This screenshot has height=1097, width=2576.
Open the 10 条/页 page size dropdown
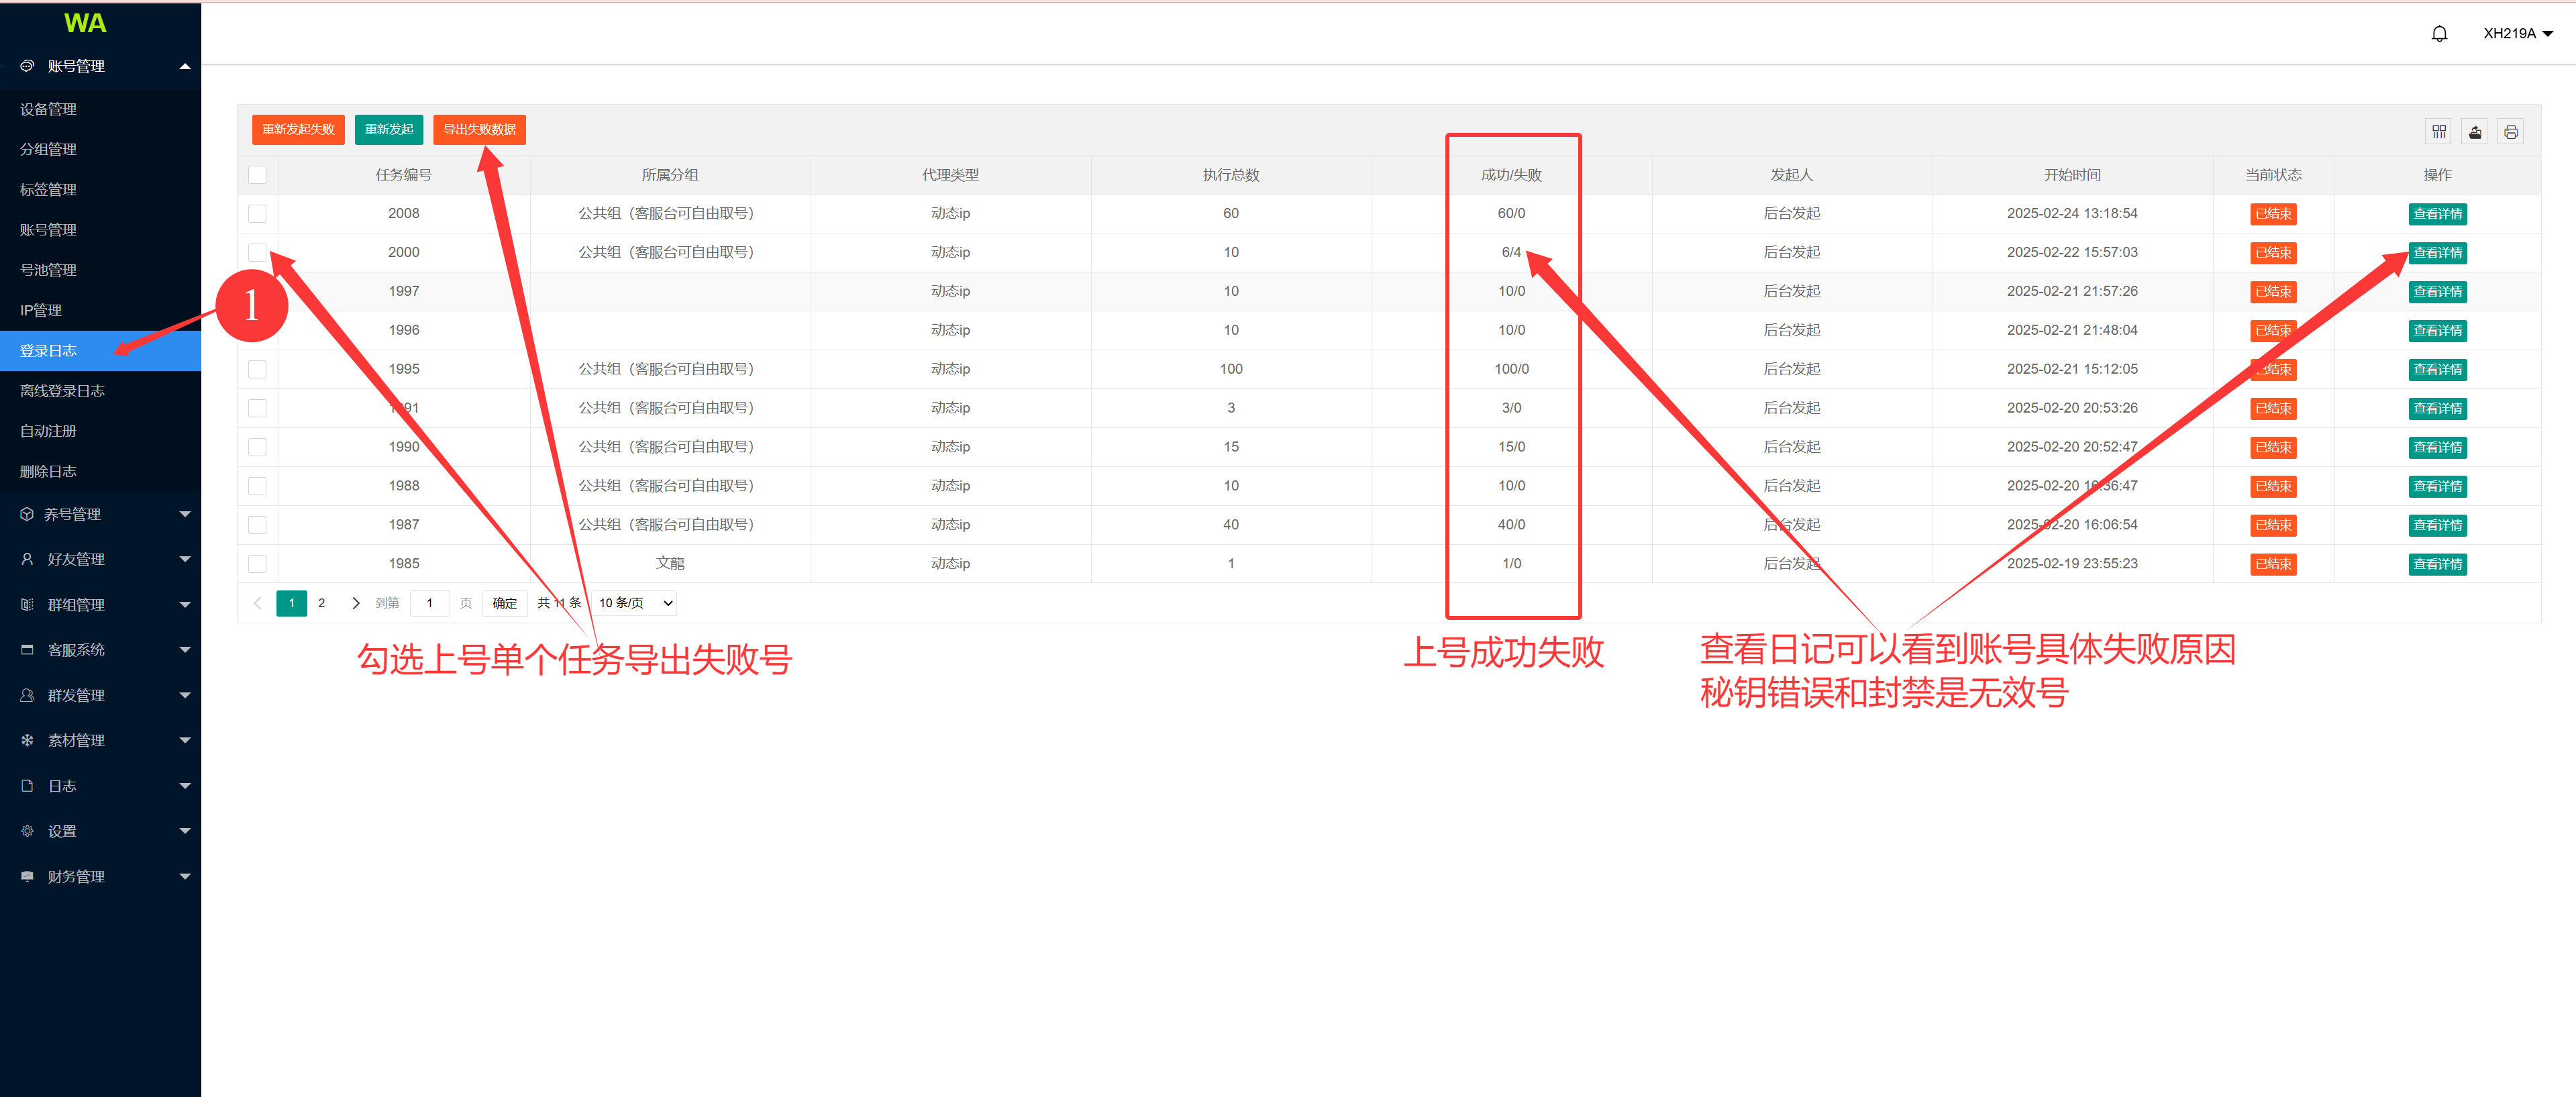point(635,603)
